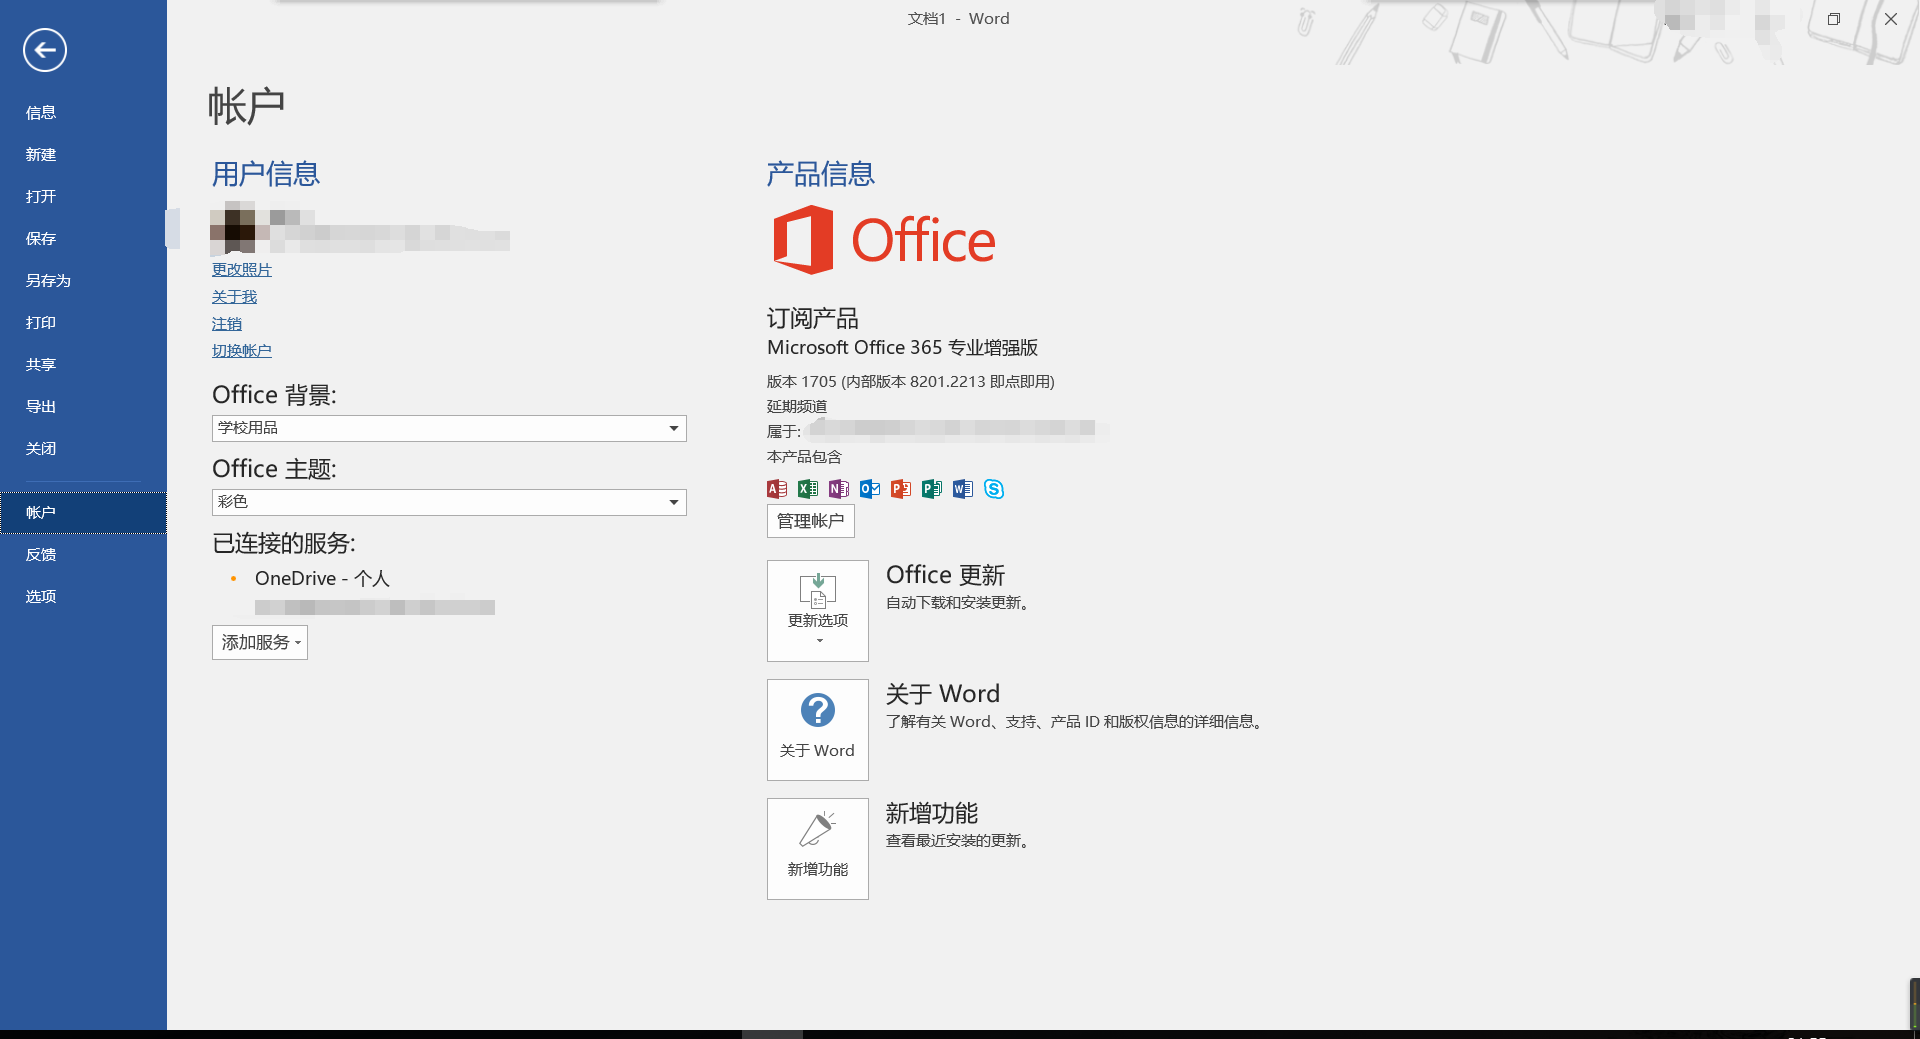Click the 了解有关 Word description text
This screenshot has height=1039, width=1920.
(1077, 722)
